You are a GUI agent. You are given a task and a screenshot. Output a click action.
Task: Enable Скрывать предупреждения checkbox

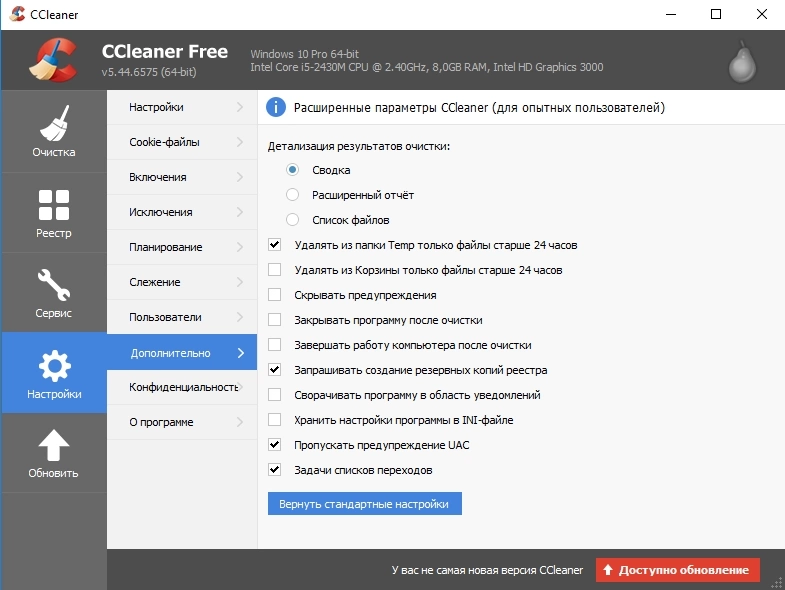[x=275, y=295]
